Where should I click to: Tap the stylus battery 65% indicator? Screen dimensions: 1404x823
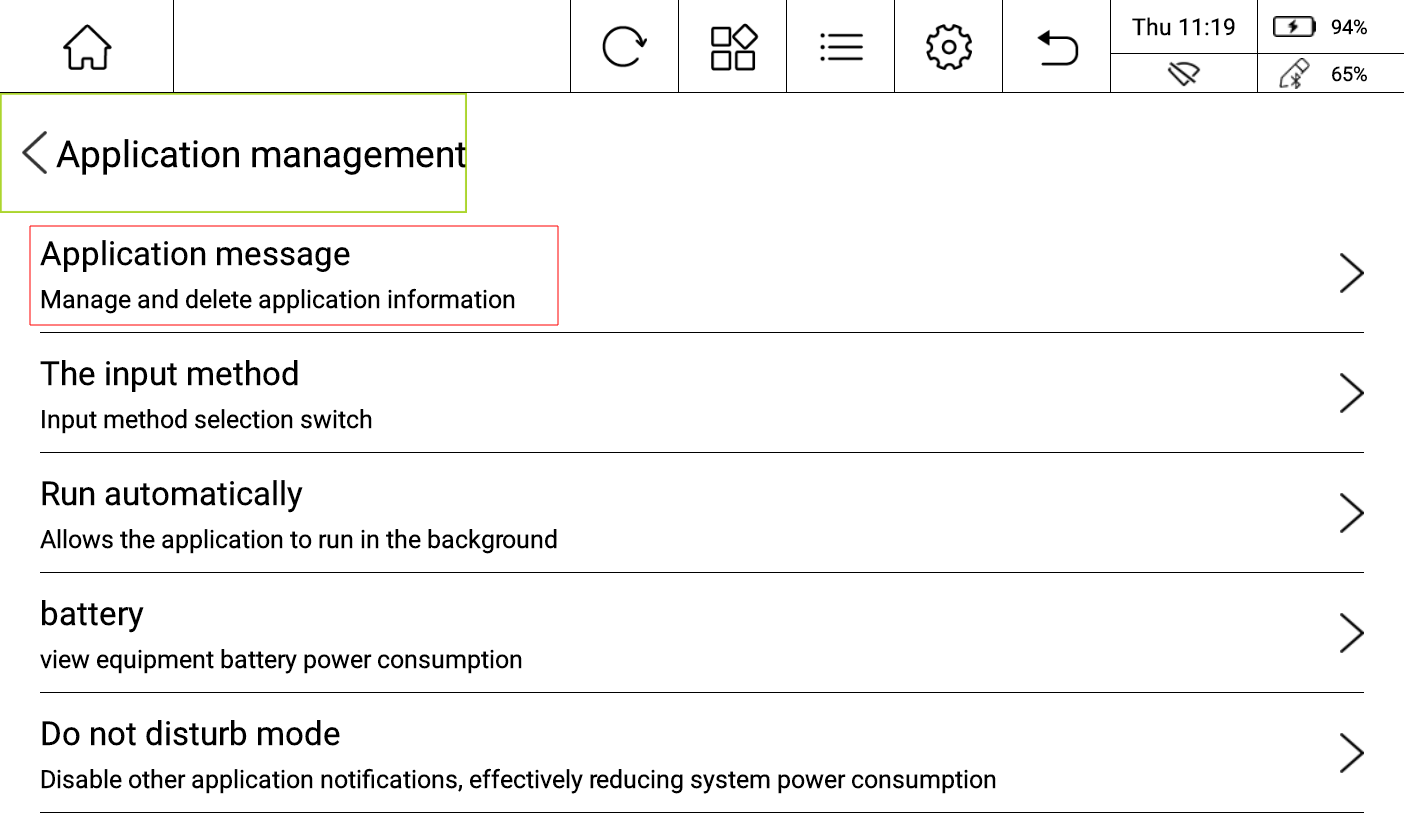pyautogui.click(x=1330, y=74)
